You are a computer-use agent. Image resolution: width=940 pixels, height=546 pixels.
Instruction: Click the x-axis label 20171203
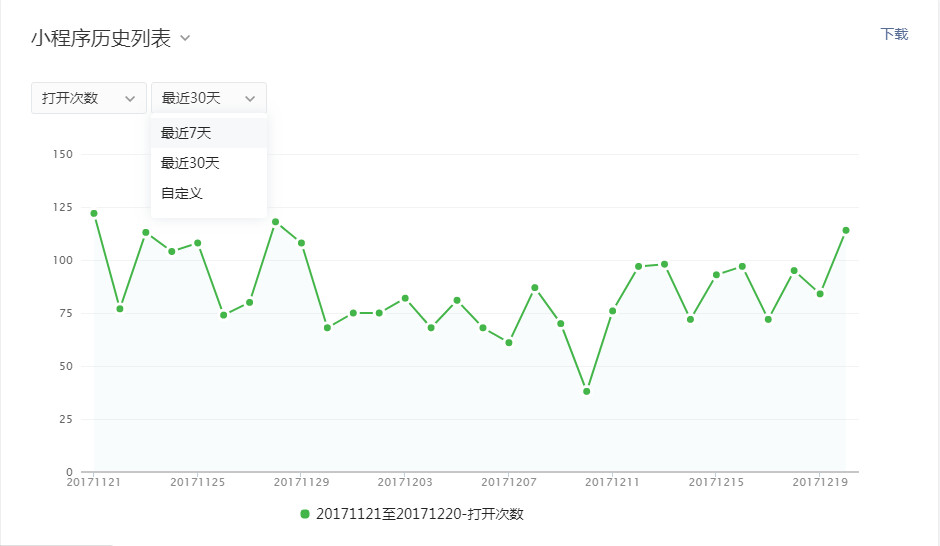click(405, 482)
